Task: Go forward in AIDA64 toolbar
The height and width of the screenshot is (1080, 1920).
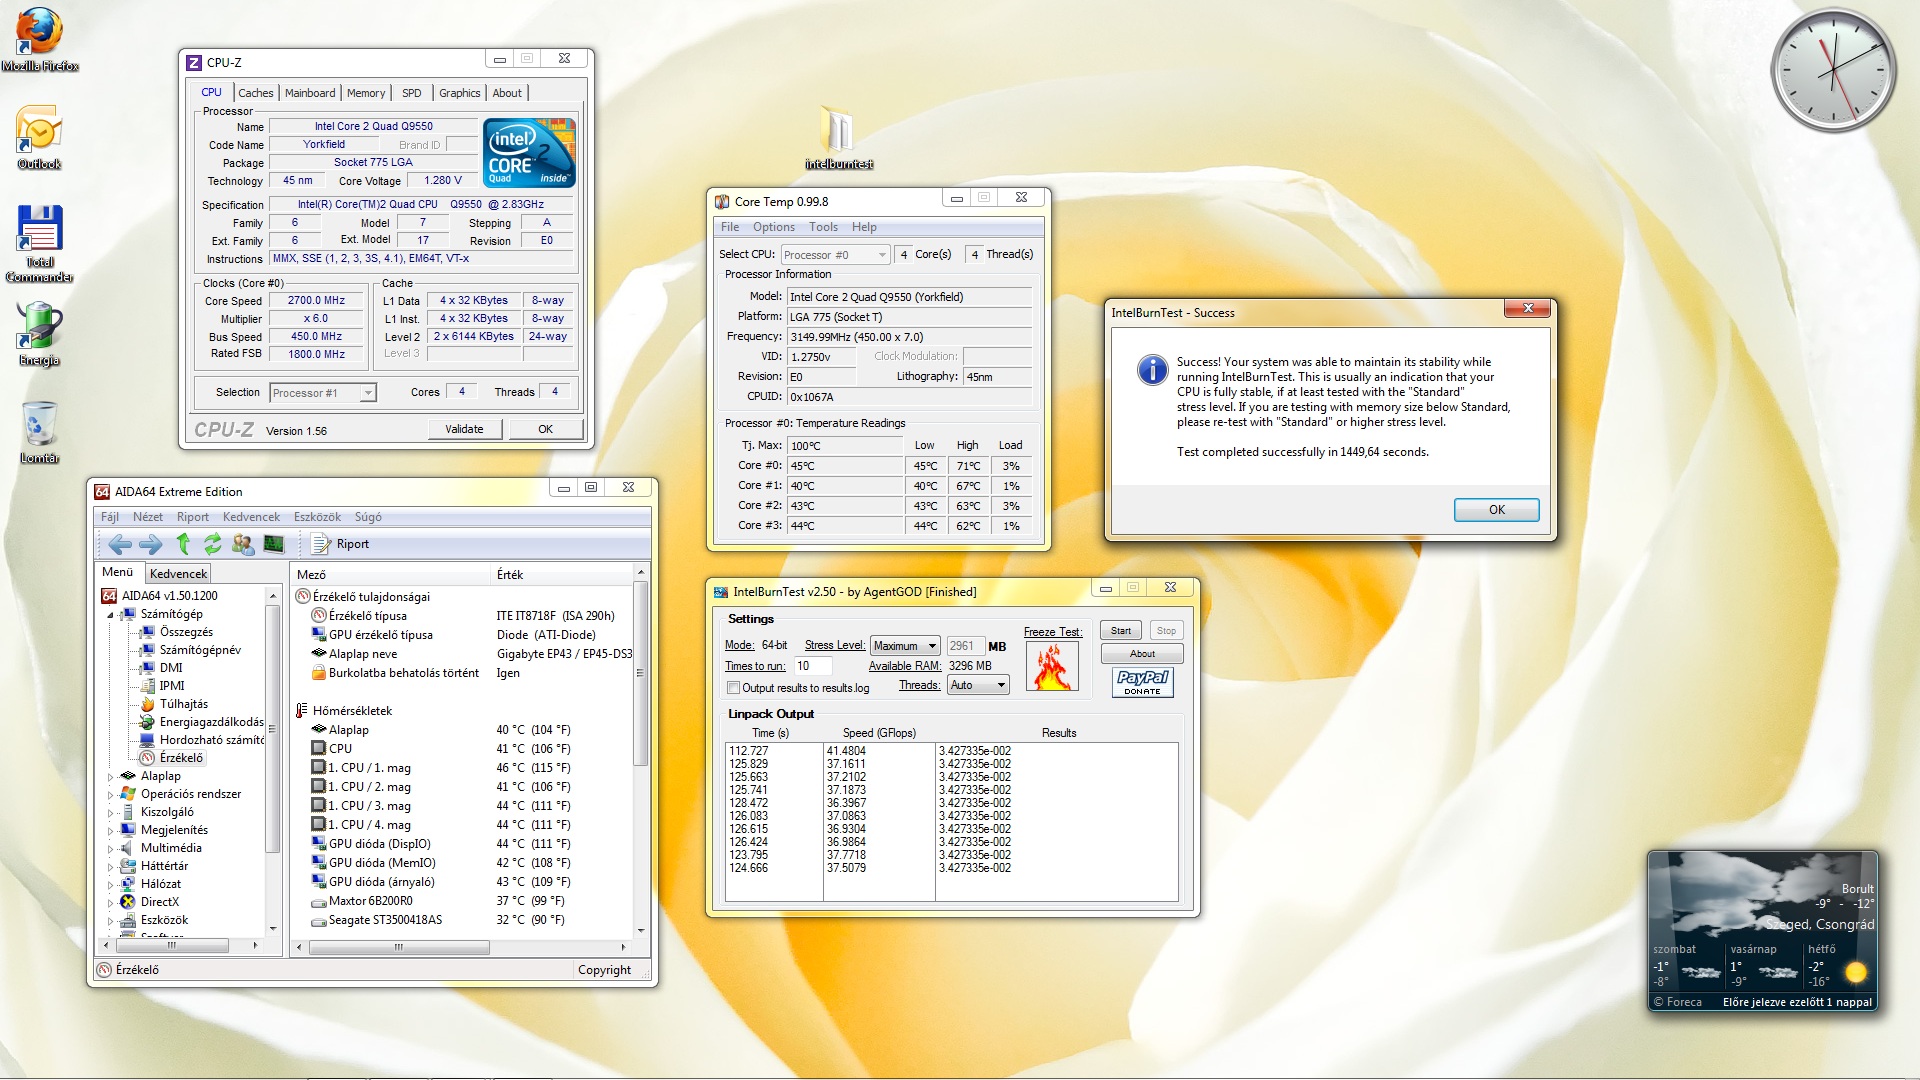Action: click(151, 544)
